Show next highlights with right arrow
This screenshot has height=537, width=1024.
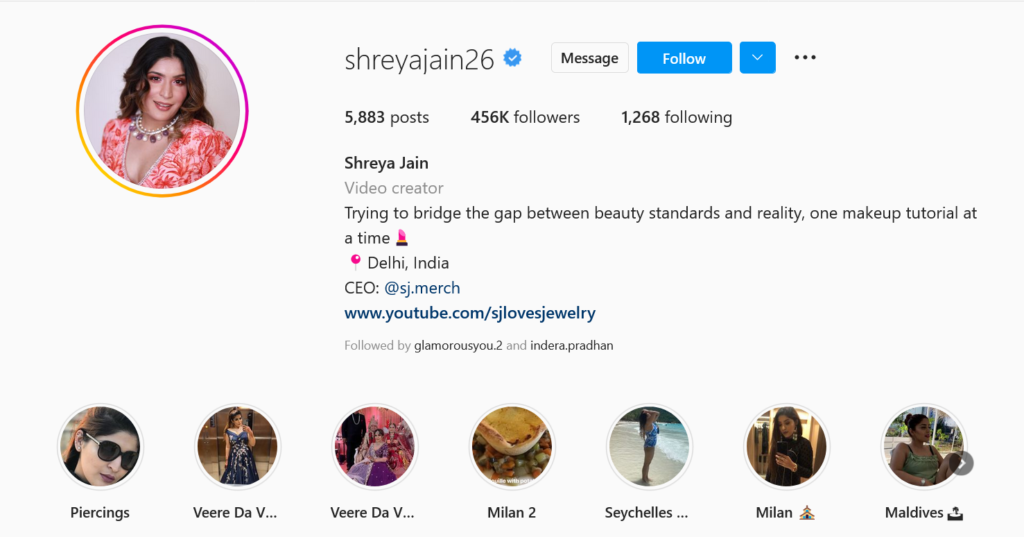pos(963,463)
